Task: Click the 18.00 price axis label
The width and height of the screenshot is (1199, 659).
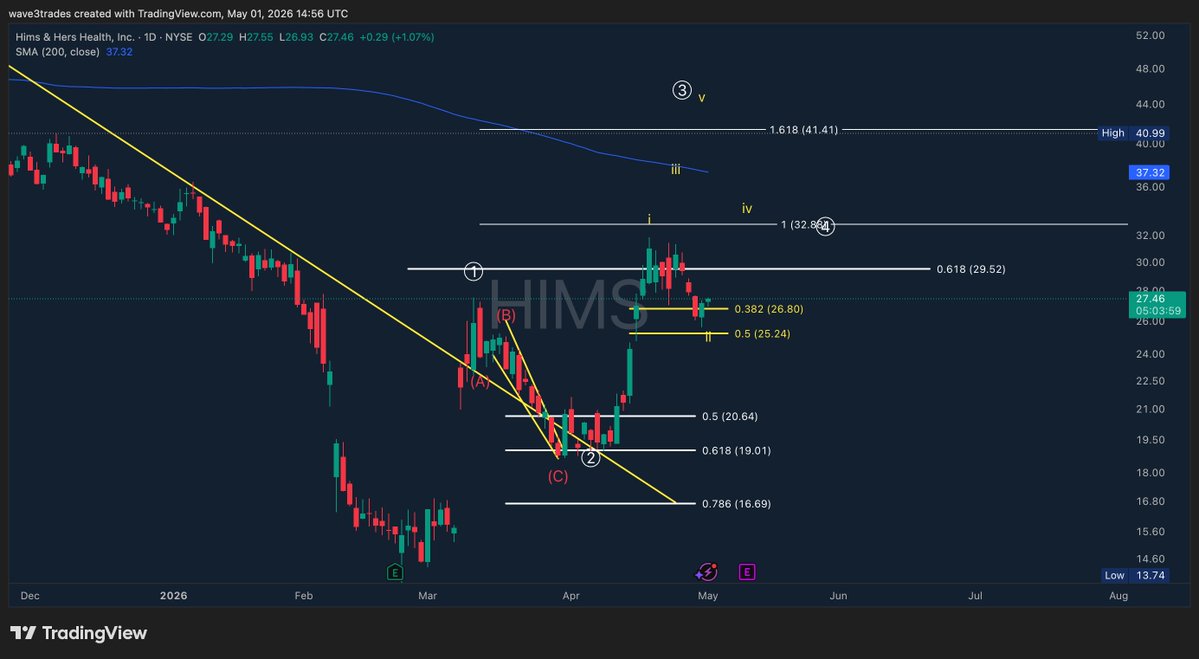Action: (x=1150, y=473)
